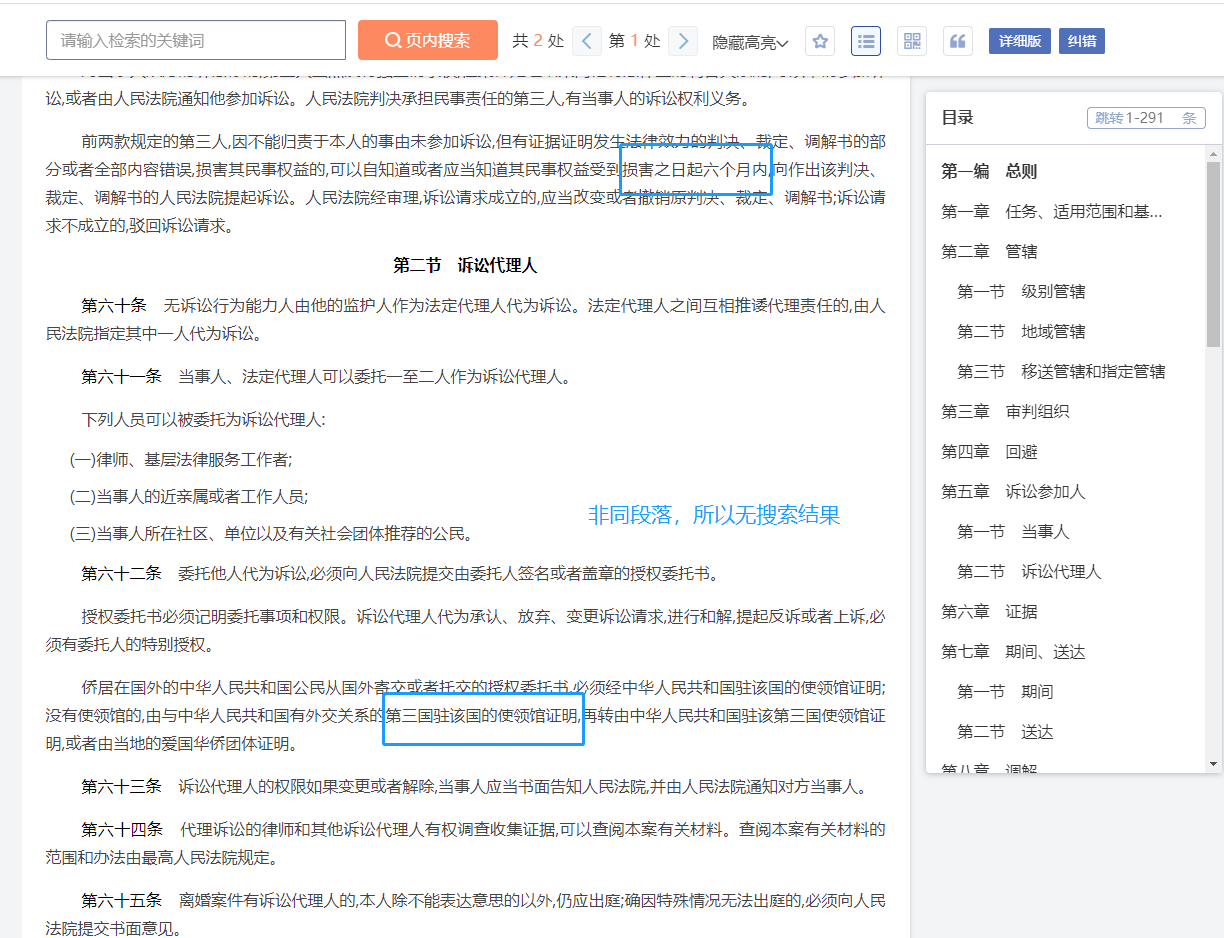
Task: Switch to 详细版 view
Action: click(1019, 41)
